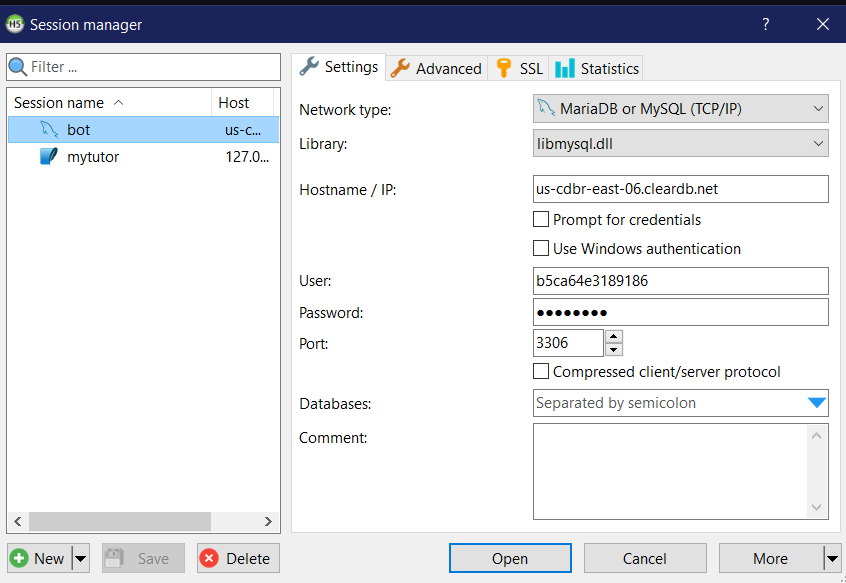
Task: Switch to the SSL tab
Action: (518, 68)
